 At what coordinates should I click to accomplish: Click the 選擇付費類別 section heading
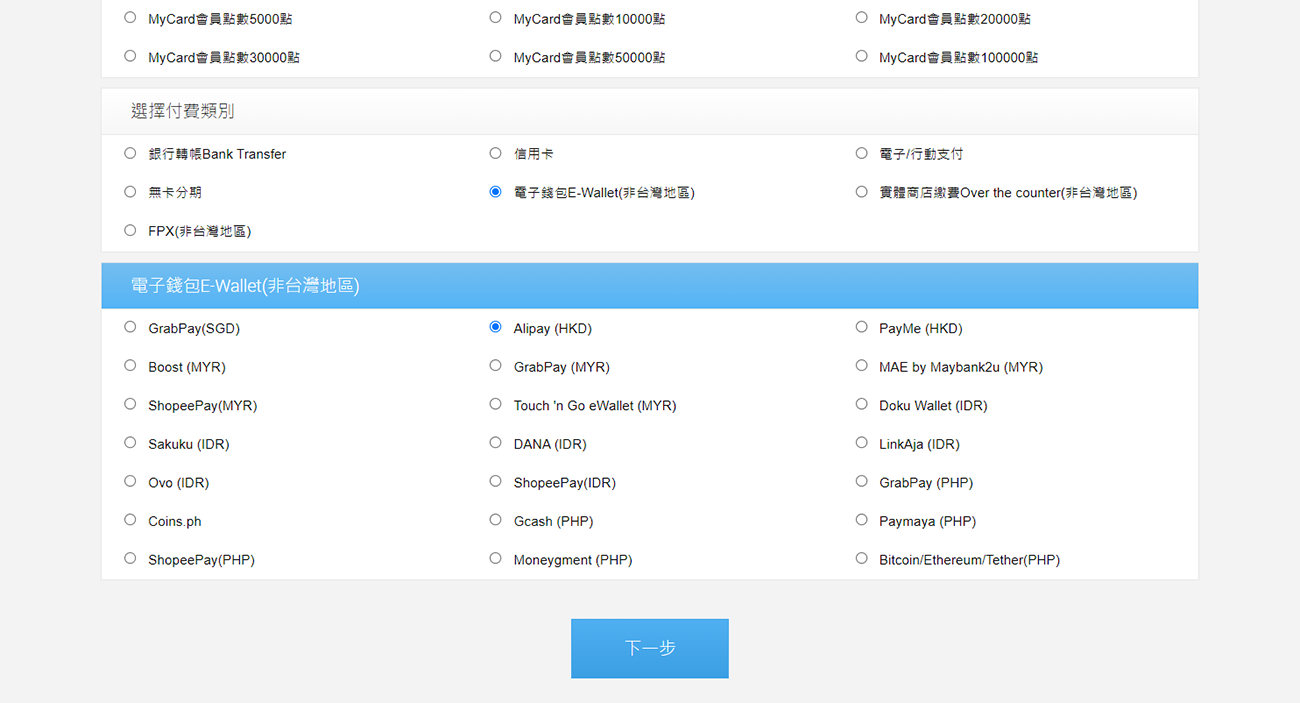click(x=183, y=111)
